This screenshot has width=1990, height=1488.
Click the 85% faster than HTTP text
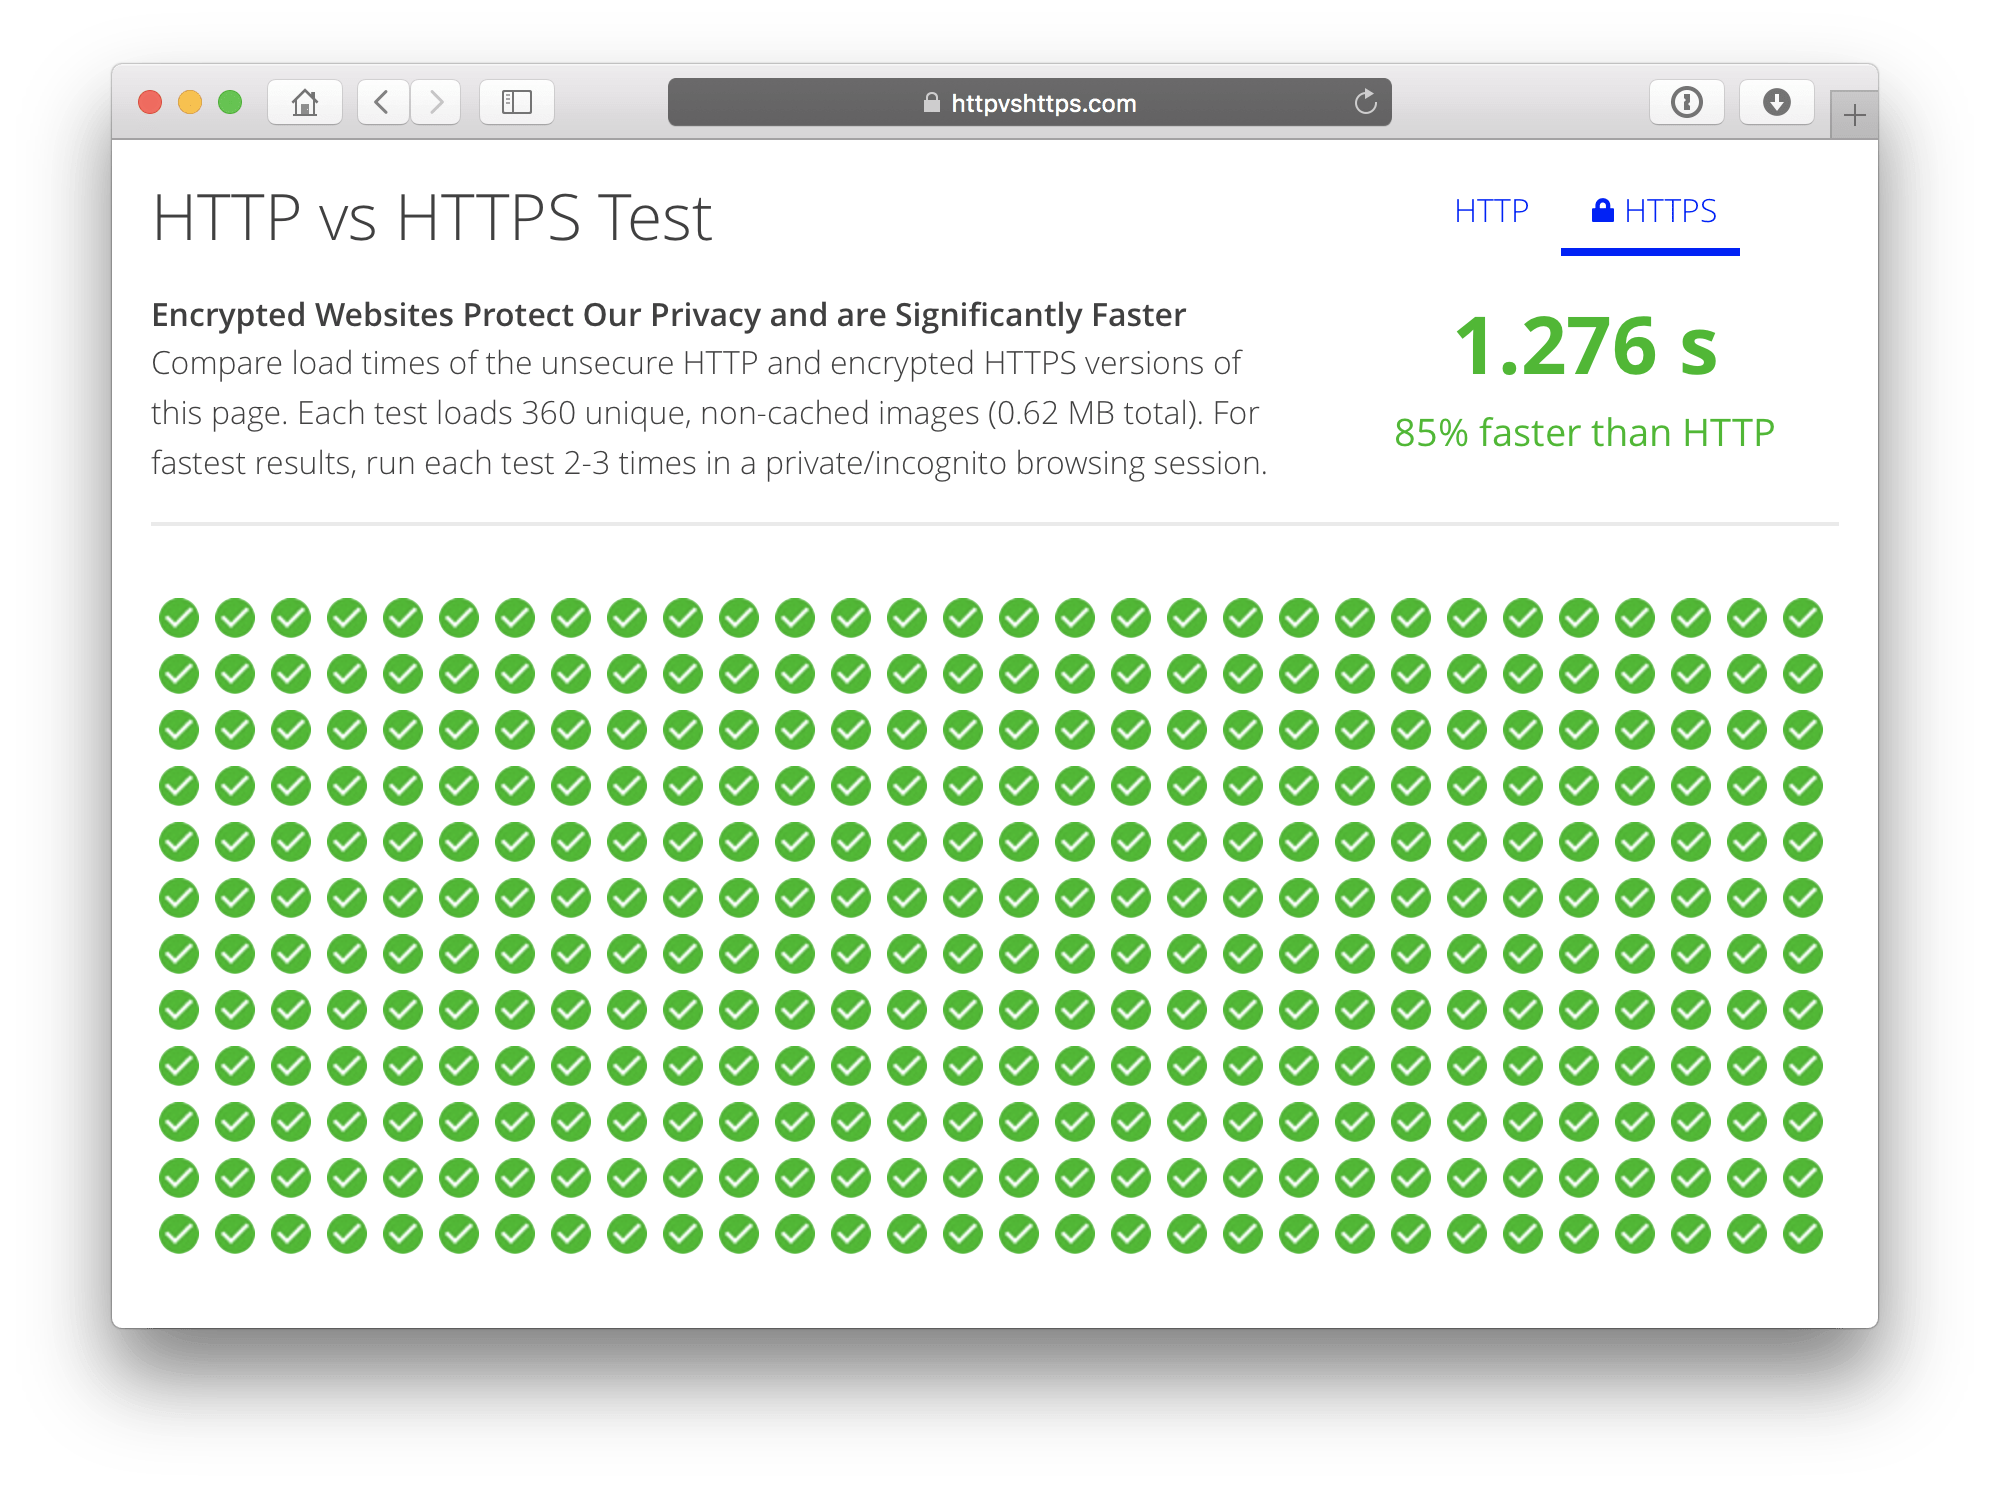pyautogui.click(x=1584, y=433)
